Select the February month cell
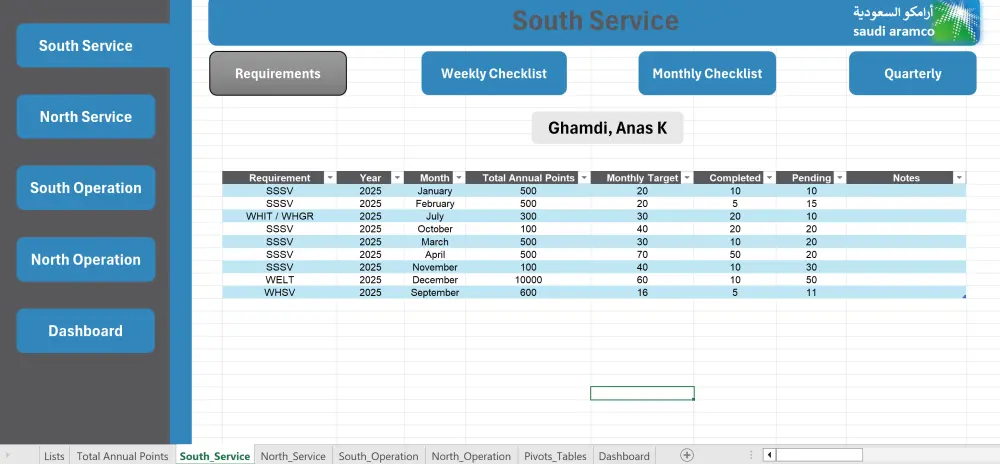Viewport: 1000px width, 464px height. click(434, 203)
